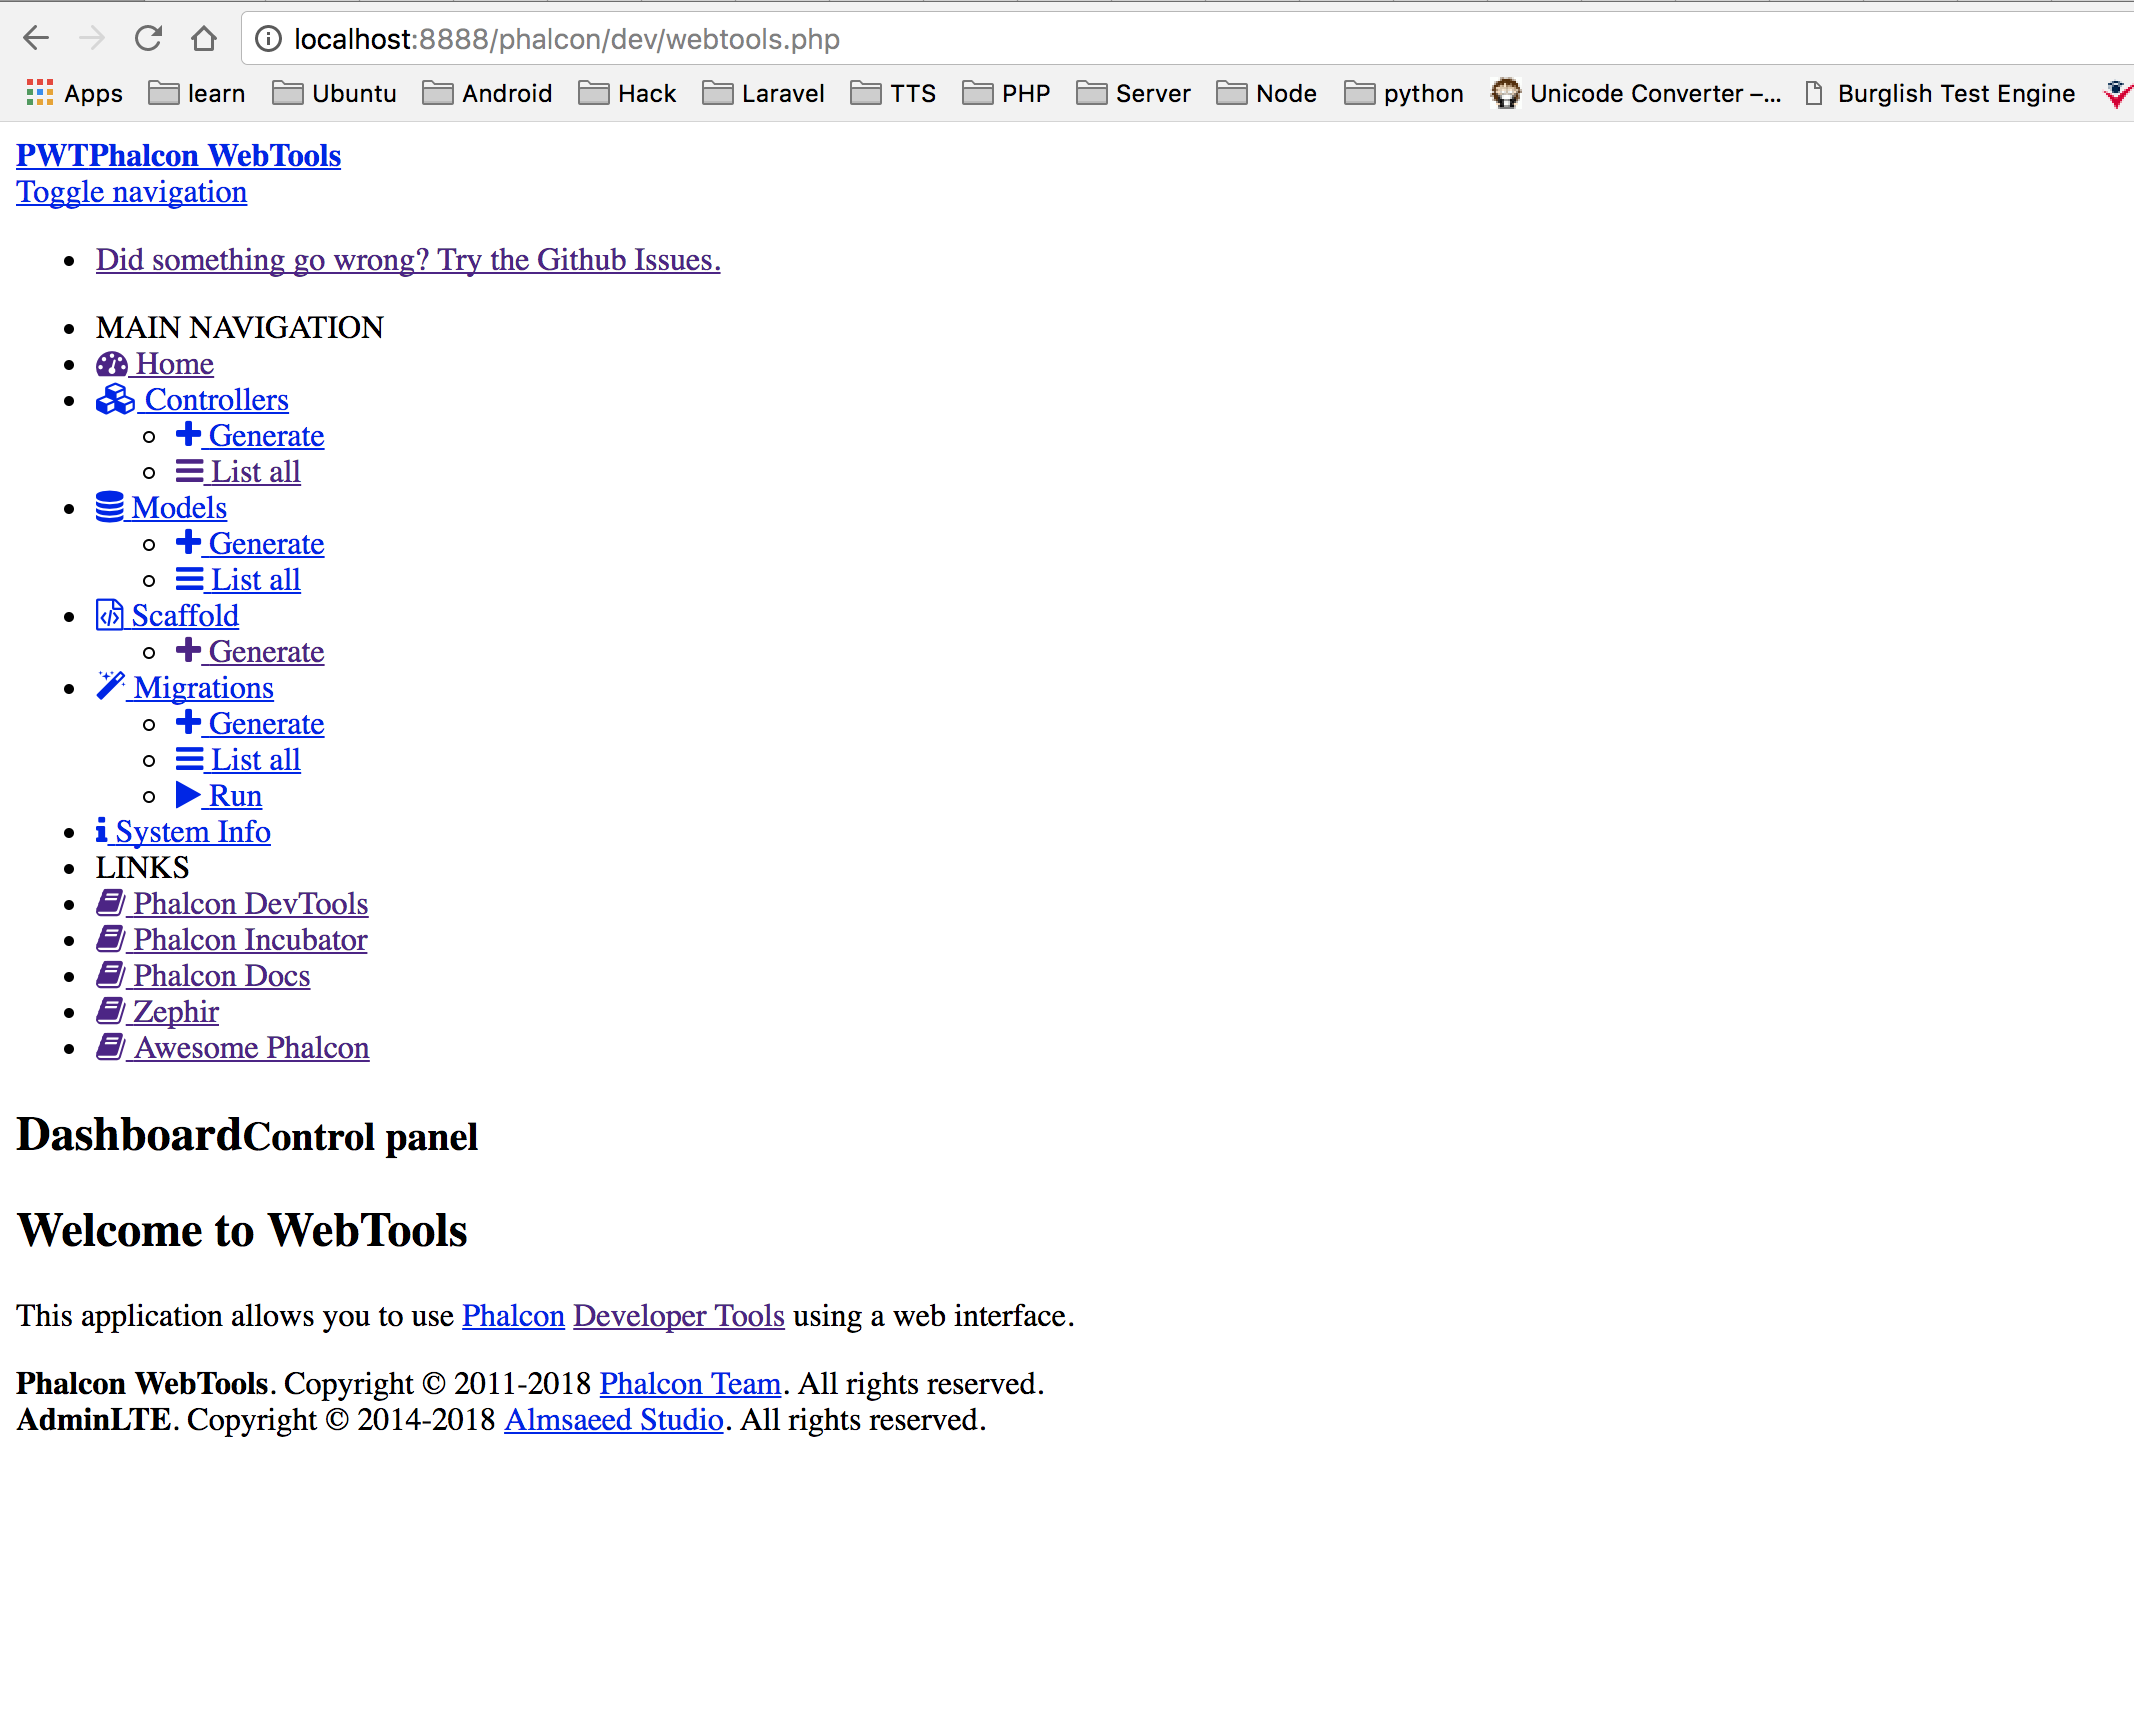Image resolution: width=2134 pixels, height=1736 pixels.
Task: Click the Toggle navigation link
Action: coord(131,192)
